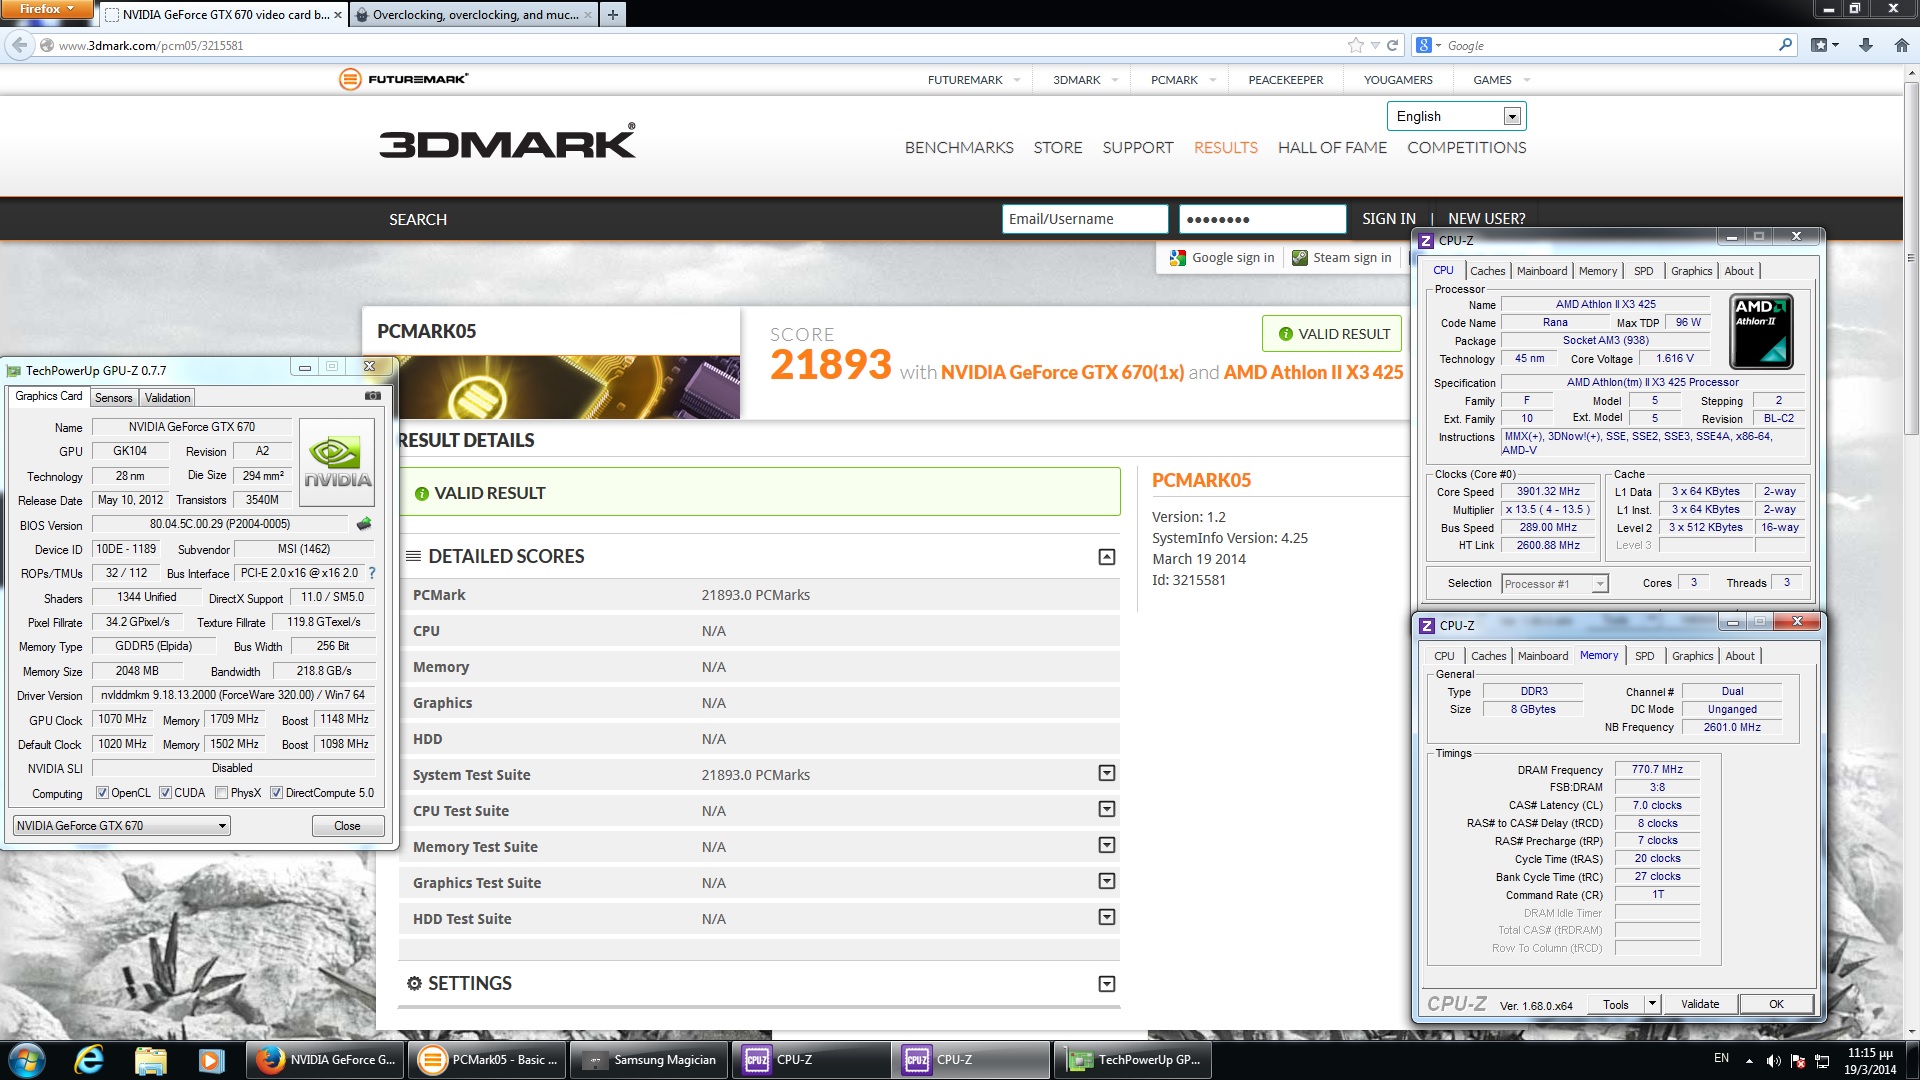Click the NVIDIA logo in GPU-Z
The image size is (1920, 1080).
pos(337,461)
